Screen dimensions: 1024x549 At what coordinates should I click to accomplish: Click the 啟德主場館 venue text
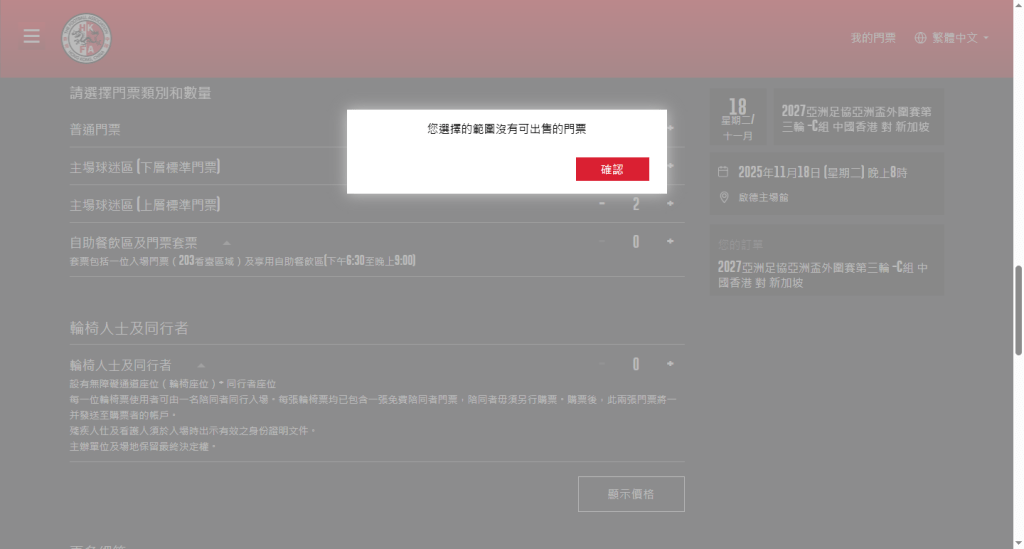pos(763,197)
